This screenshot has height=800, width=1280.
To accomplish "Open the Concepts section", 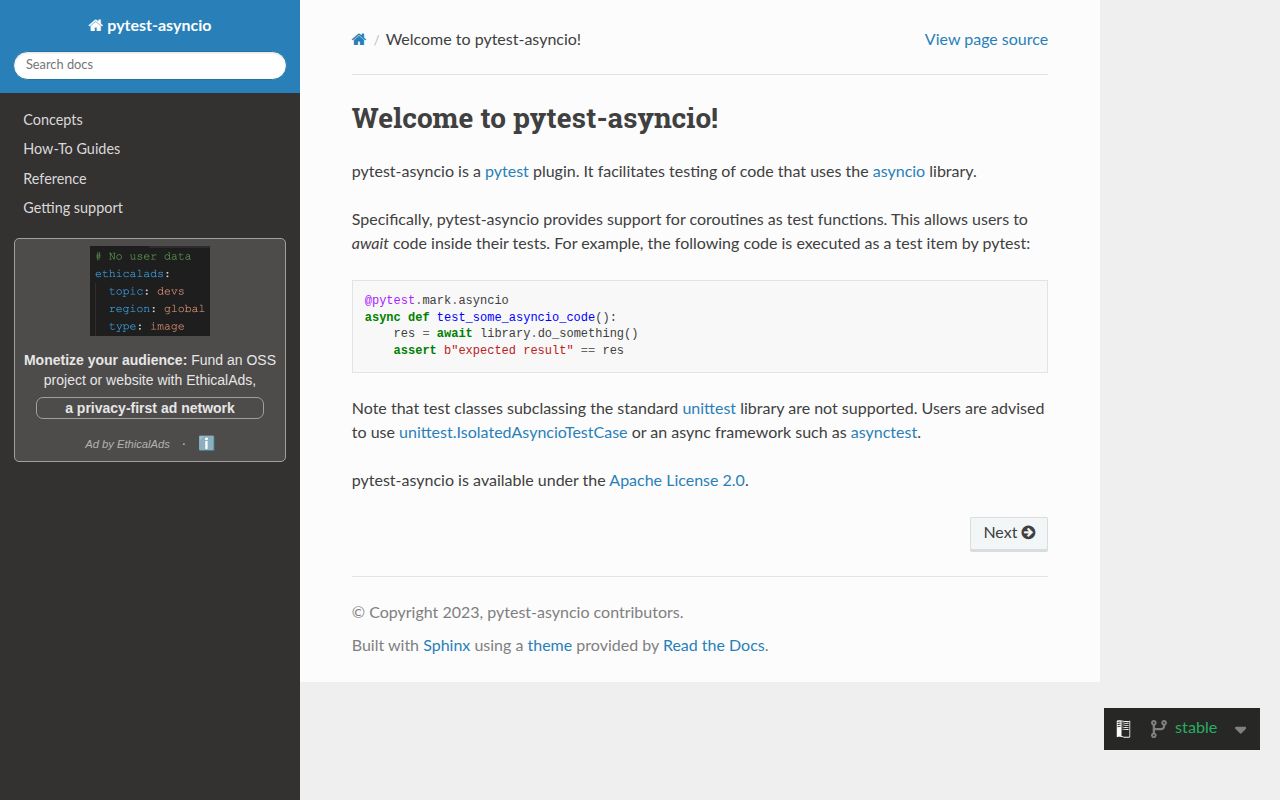I will point(53,120).
